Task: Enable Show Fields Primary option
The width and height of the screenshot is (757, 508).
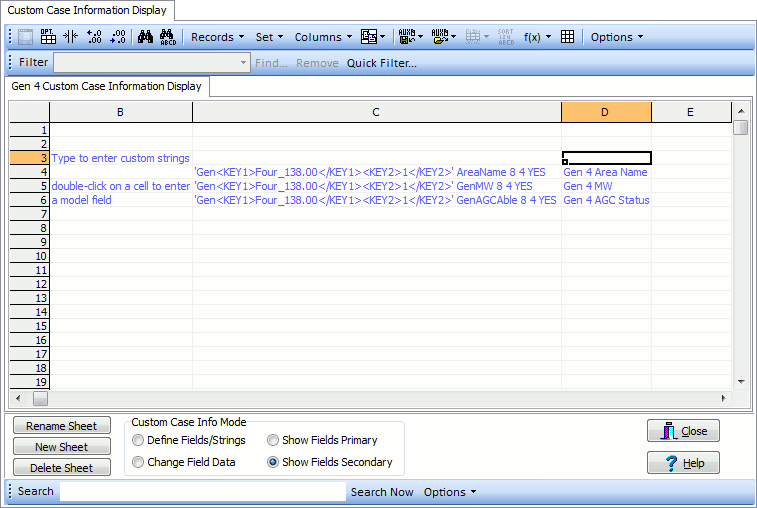Action: point(273,440)
